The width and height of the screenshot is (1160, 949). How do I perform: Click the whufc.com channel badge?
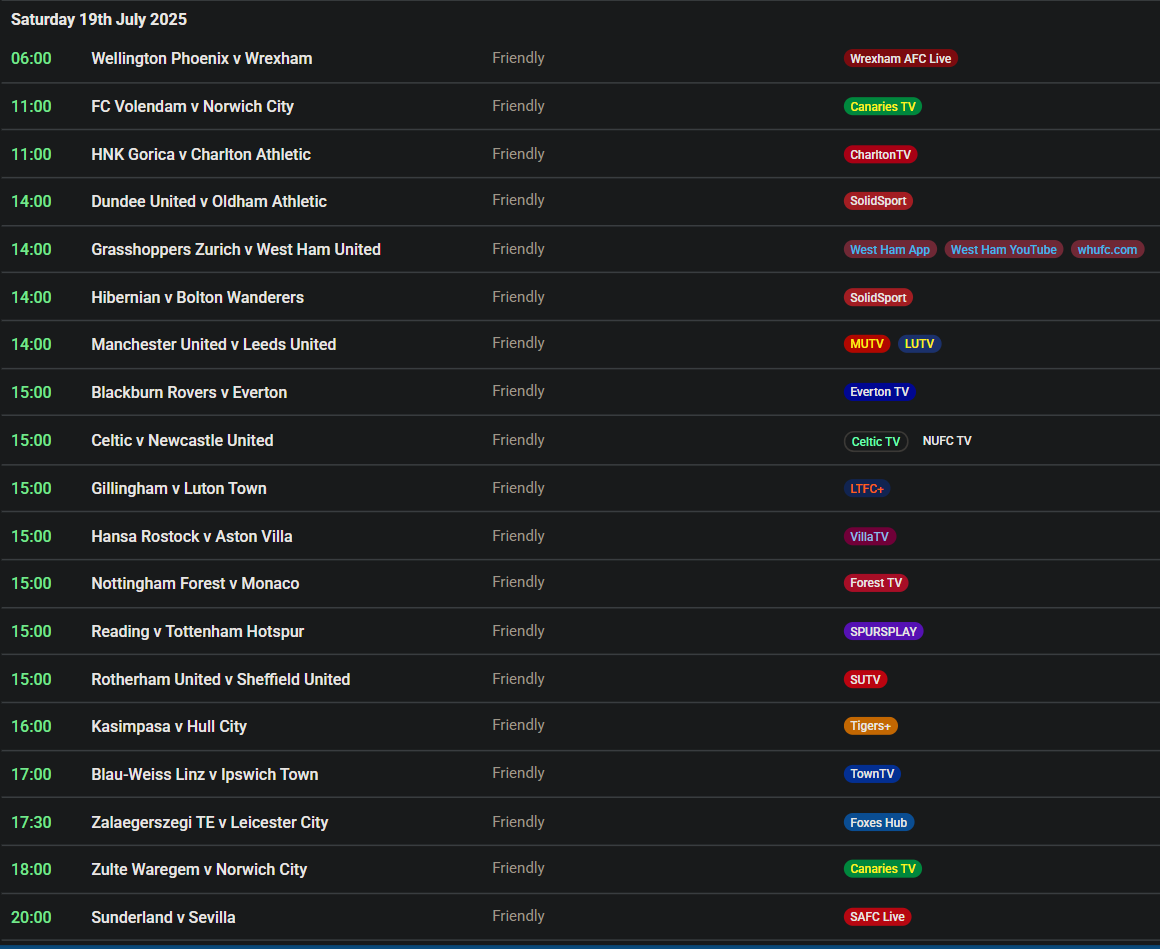pos(1107,250)
